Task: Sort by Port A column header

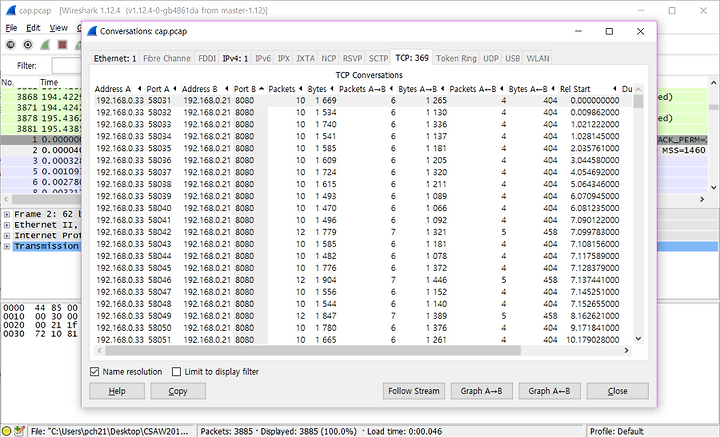Action: [x=161, y=89]
